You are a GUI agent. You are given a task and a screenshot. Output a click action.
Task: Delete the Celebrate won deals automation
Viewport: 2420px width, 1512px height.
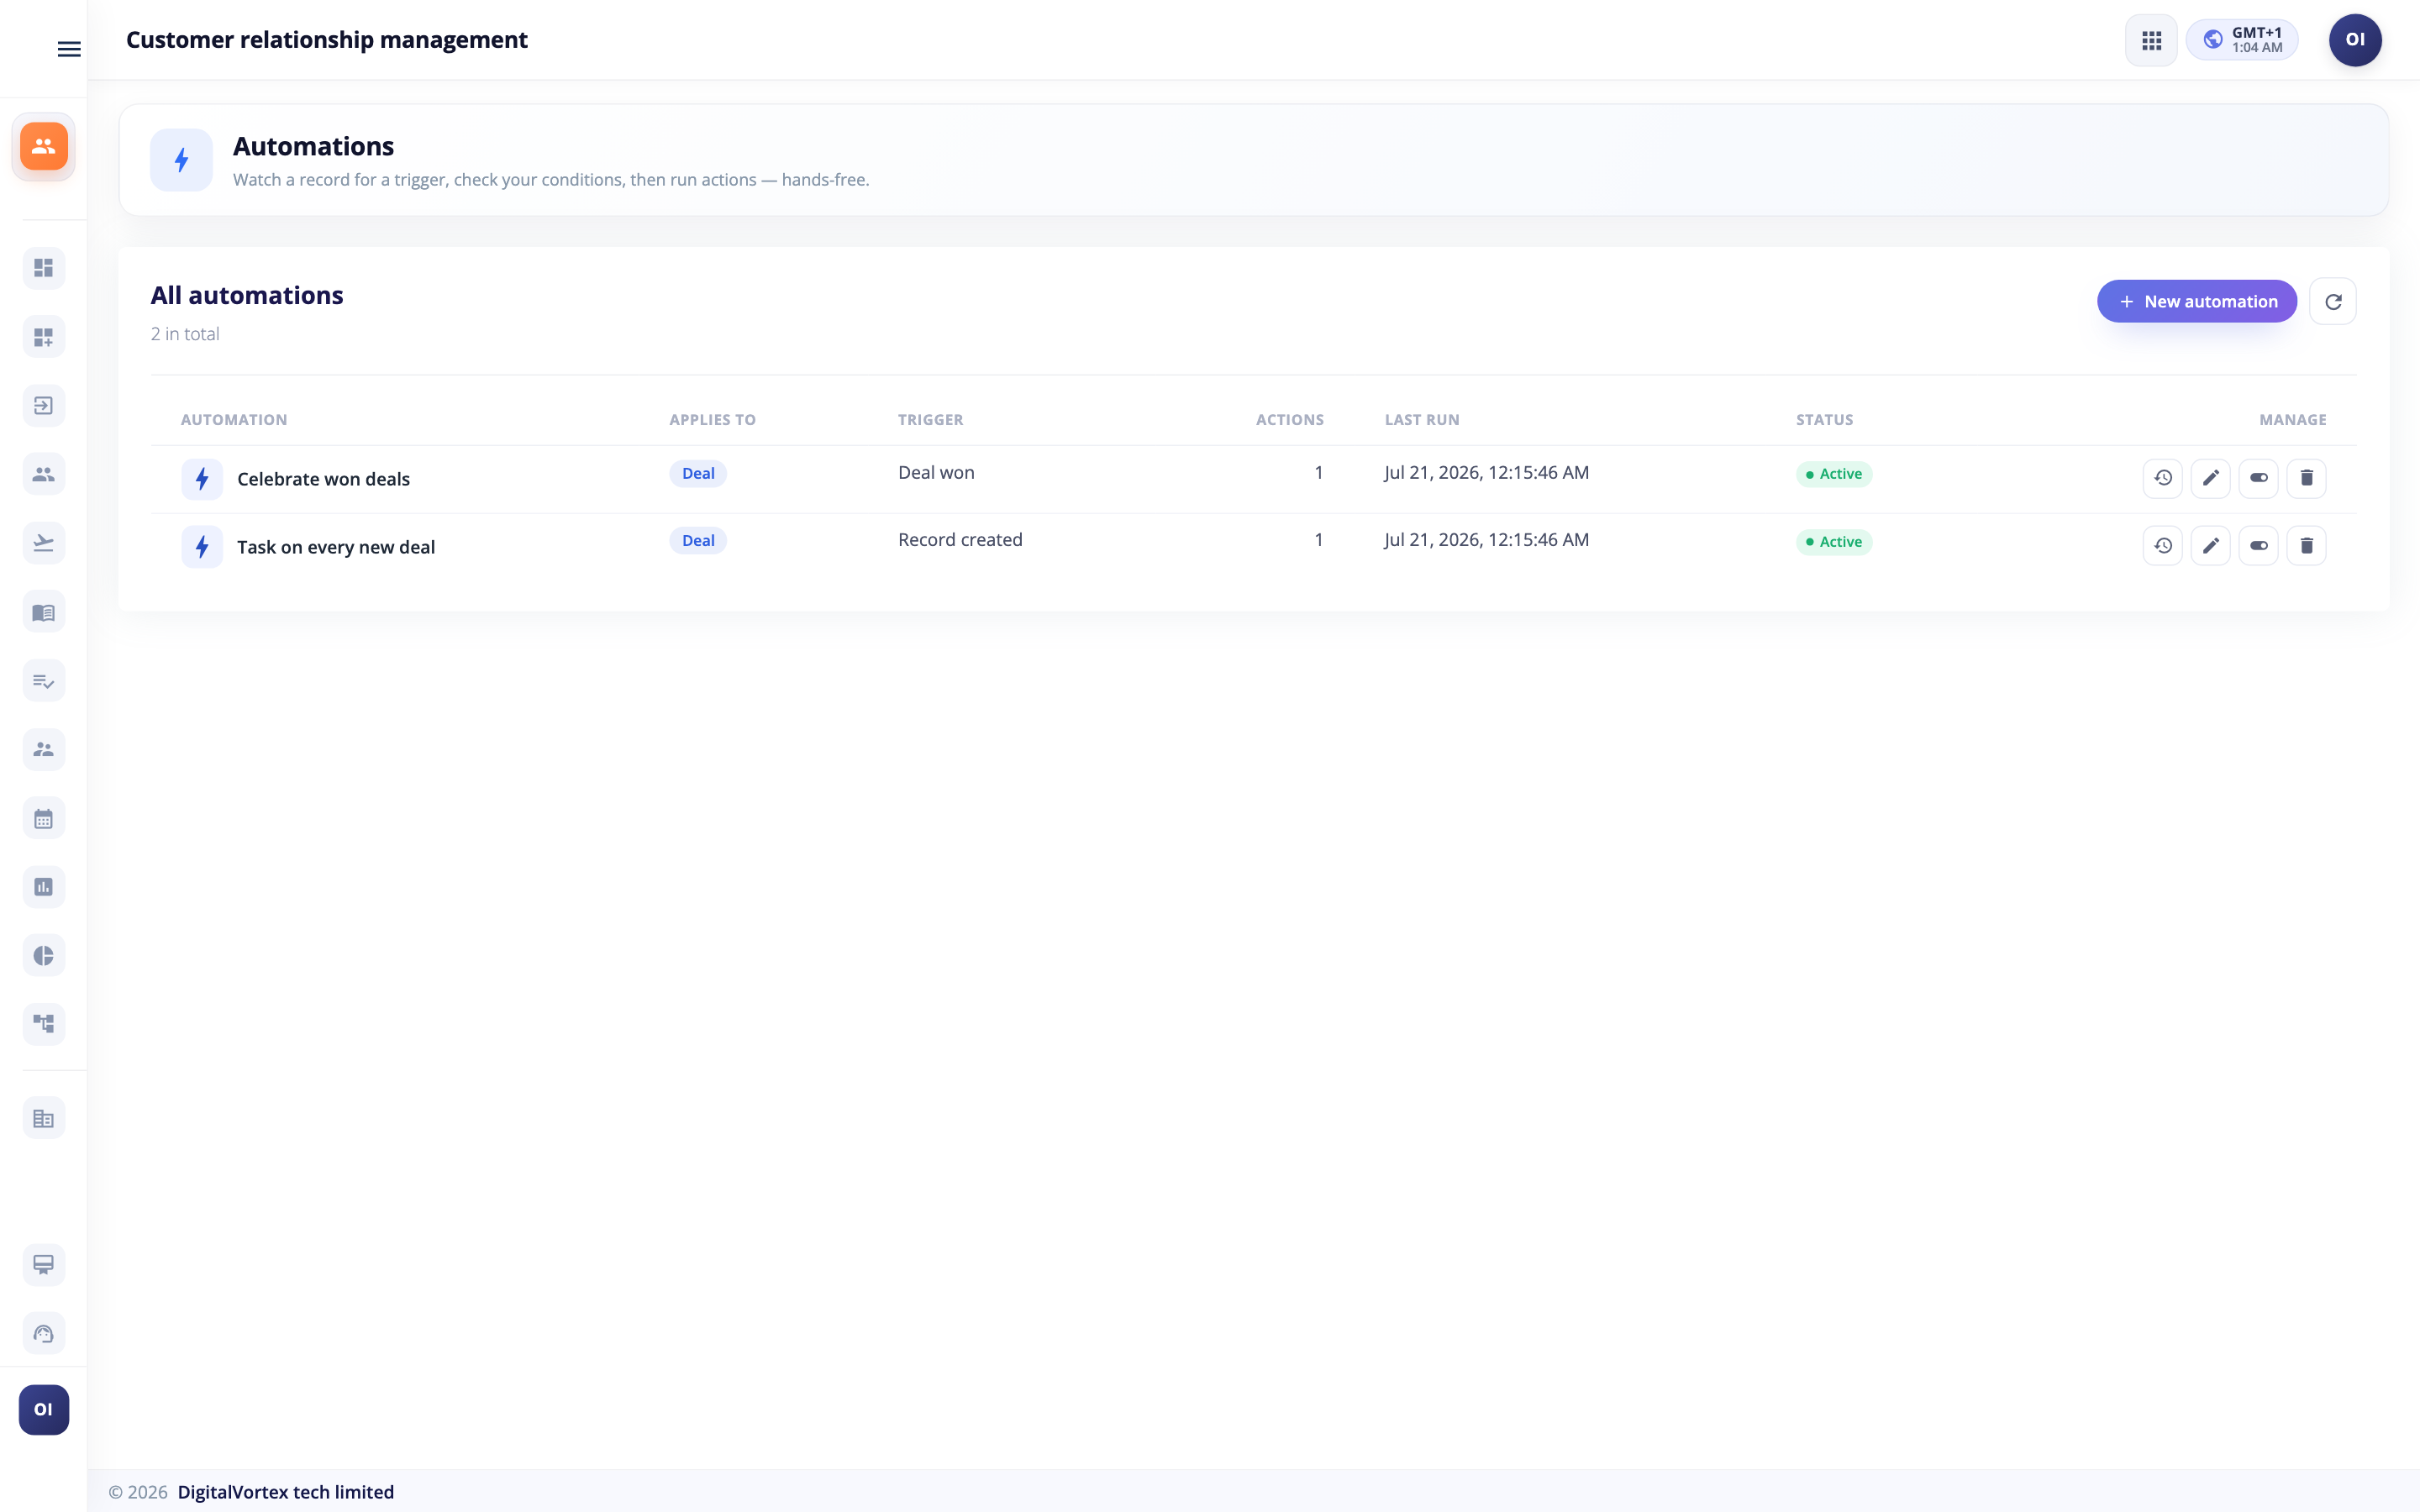coord(2306,478)
